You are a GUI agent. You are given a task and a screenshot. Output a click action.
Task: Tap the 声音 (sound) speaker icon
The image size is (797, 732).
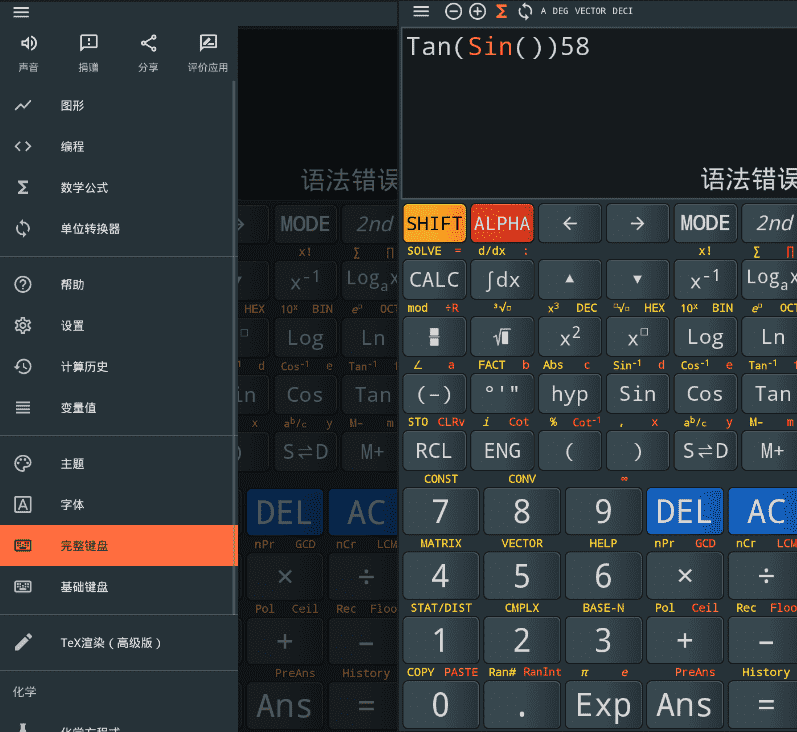point(29,43)
